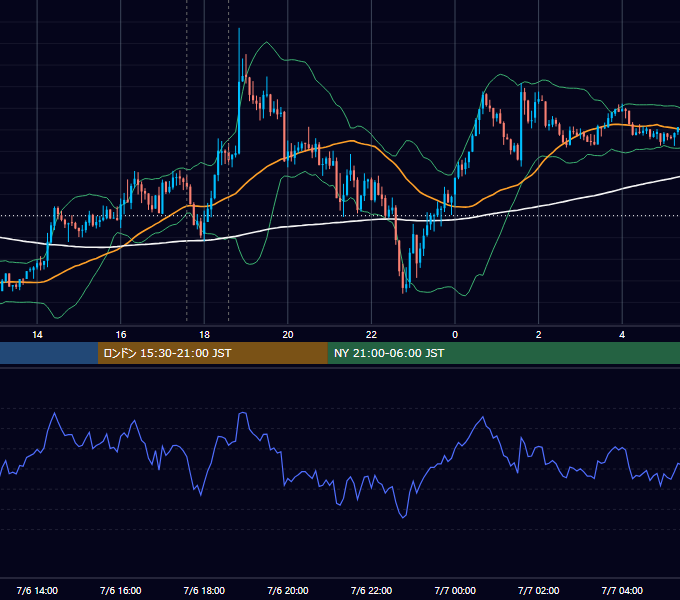Click the 7/7 02:00 date label

click(539, 590)
